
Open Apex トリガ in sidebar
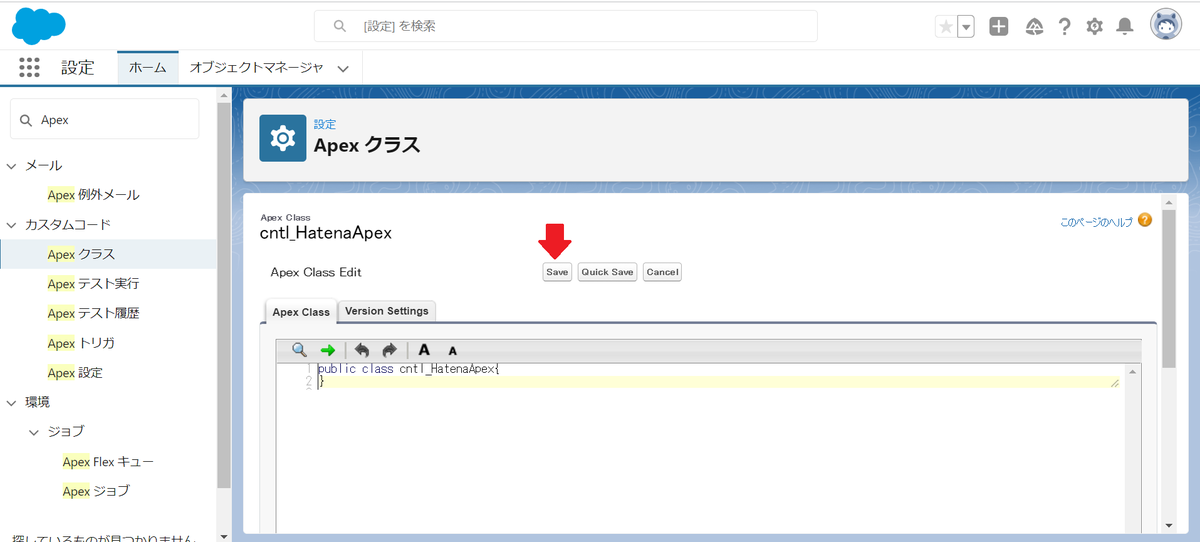81,343
